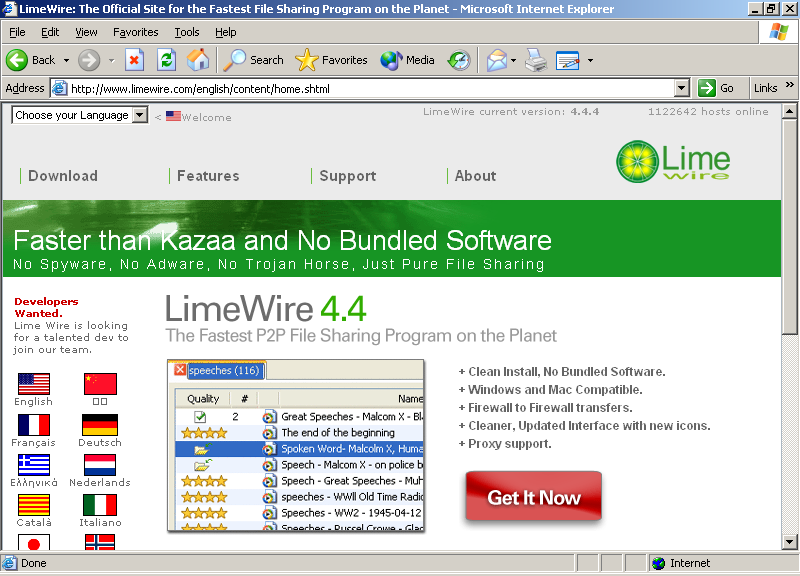Go to the Home page icon

[198, 60]
